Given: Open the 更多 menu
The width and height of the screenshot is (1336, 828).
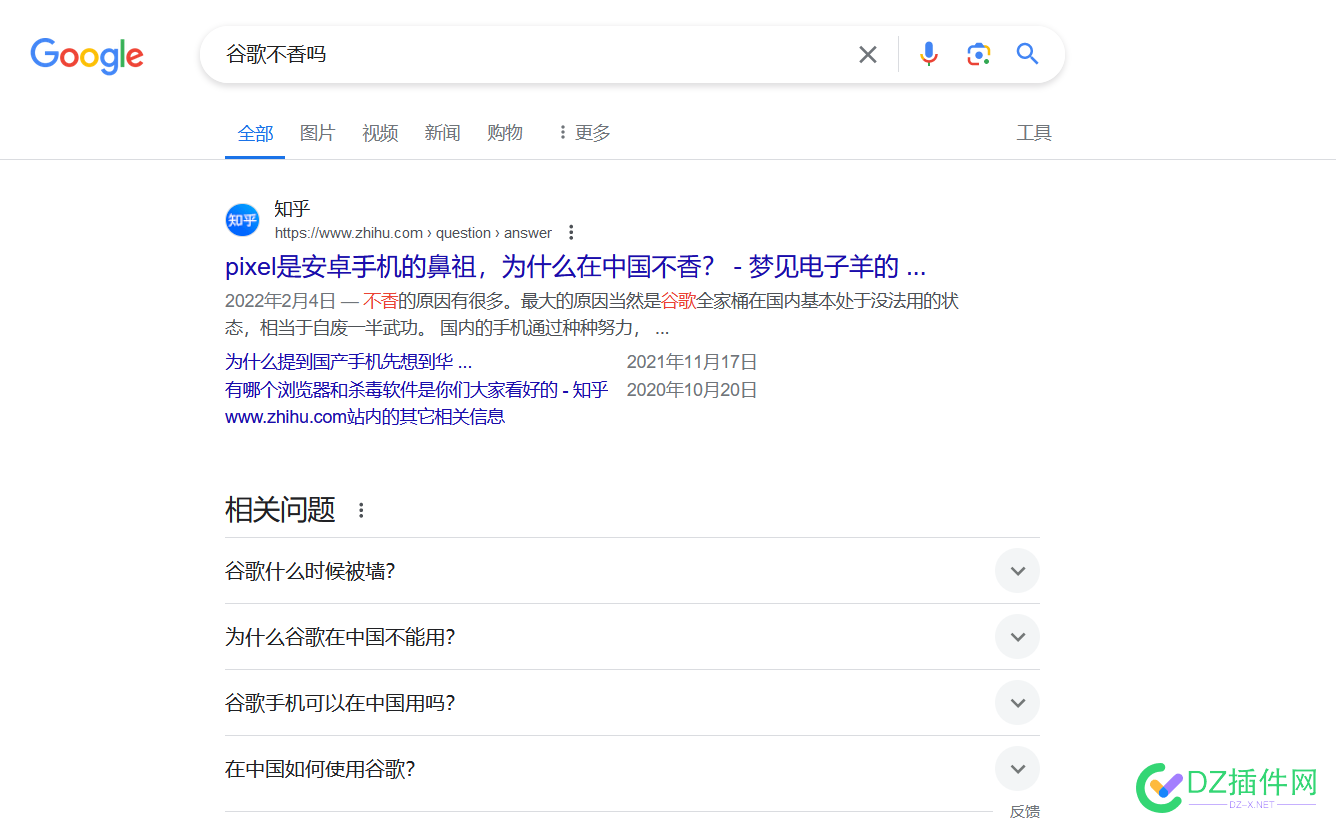Looking at the screenshot, I should 583,132.
